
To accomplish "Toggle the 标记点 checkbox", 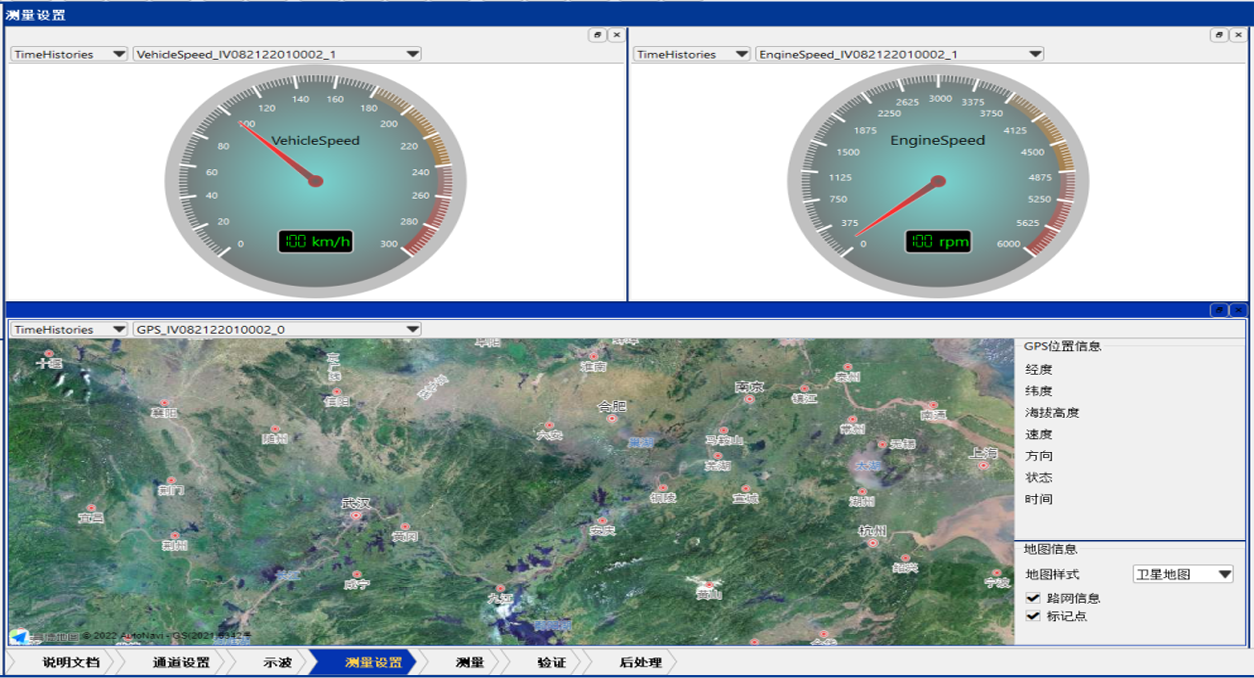I will (1033, 616).
